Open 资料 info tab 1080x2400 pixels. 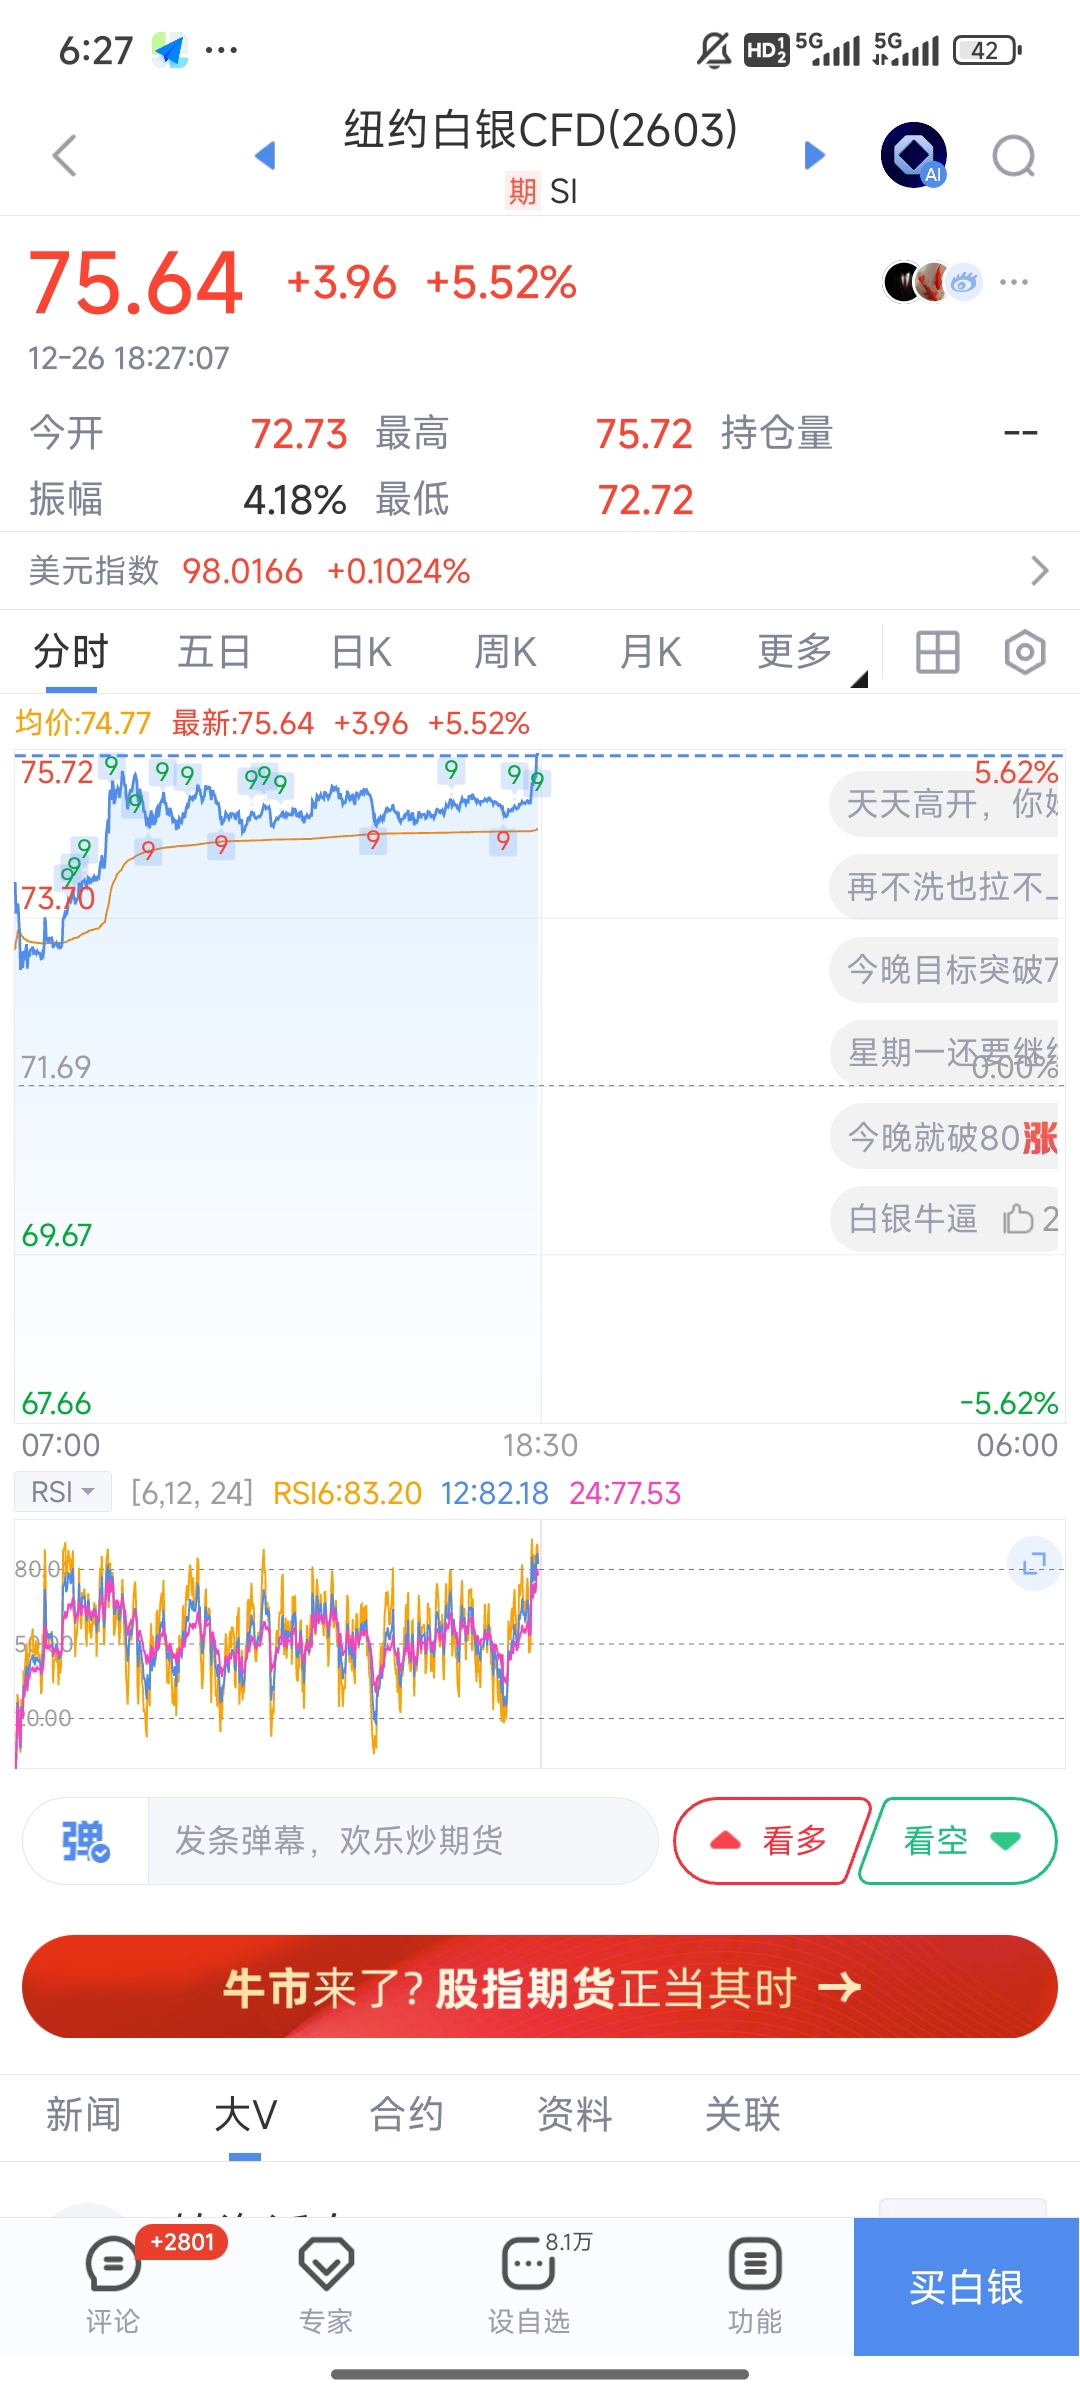point(574,2115)
